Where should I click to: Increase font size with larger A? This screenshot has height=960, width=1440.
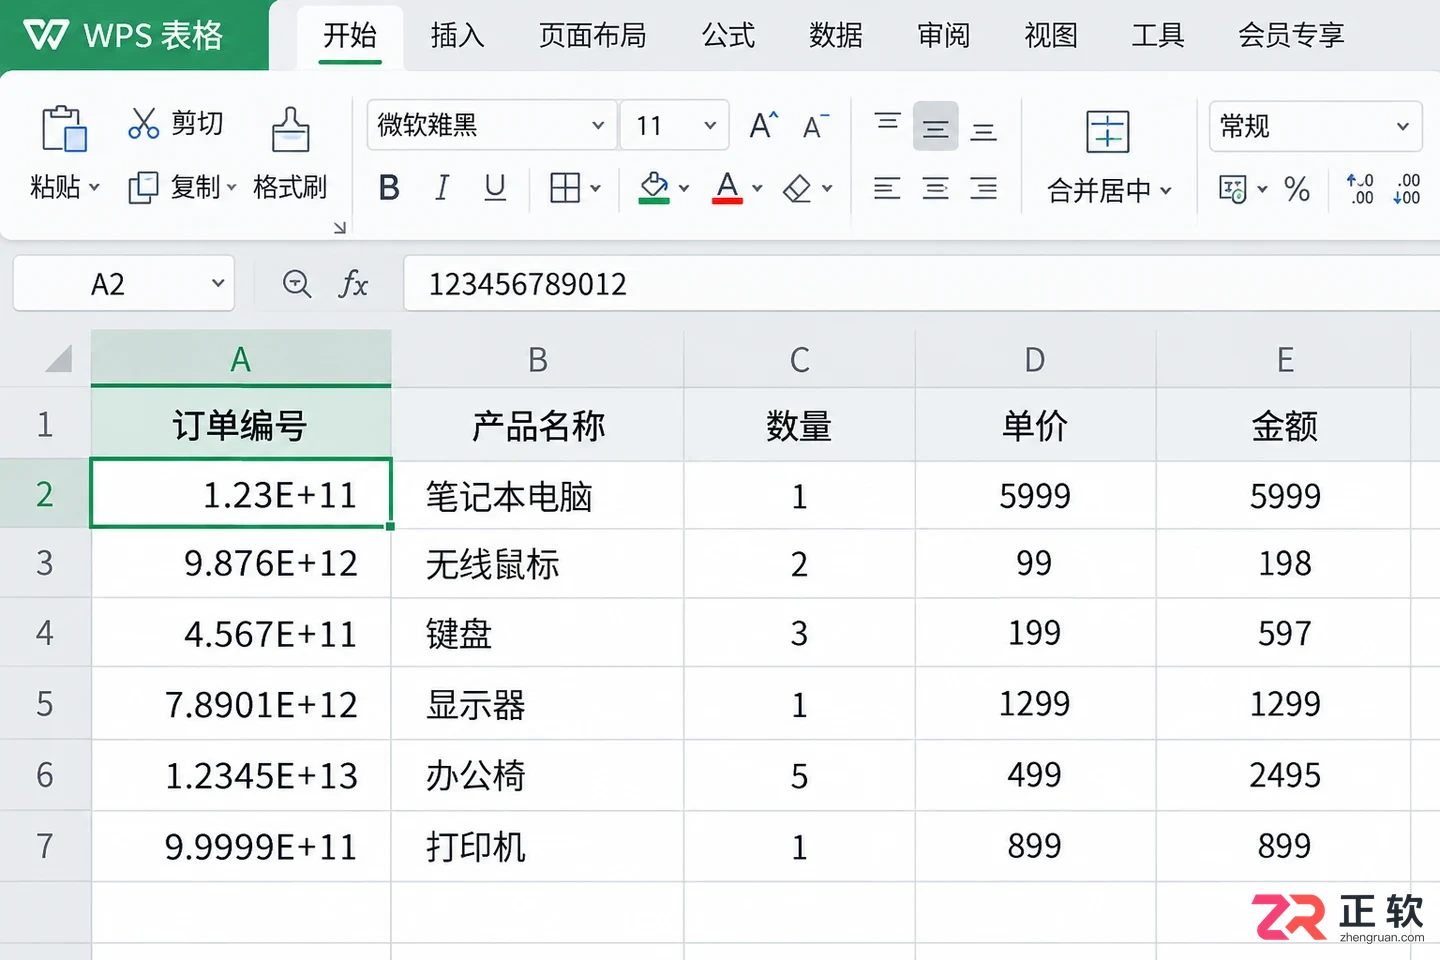click(x=764, y=125)
